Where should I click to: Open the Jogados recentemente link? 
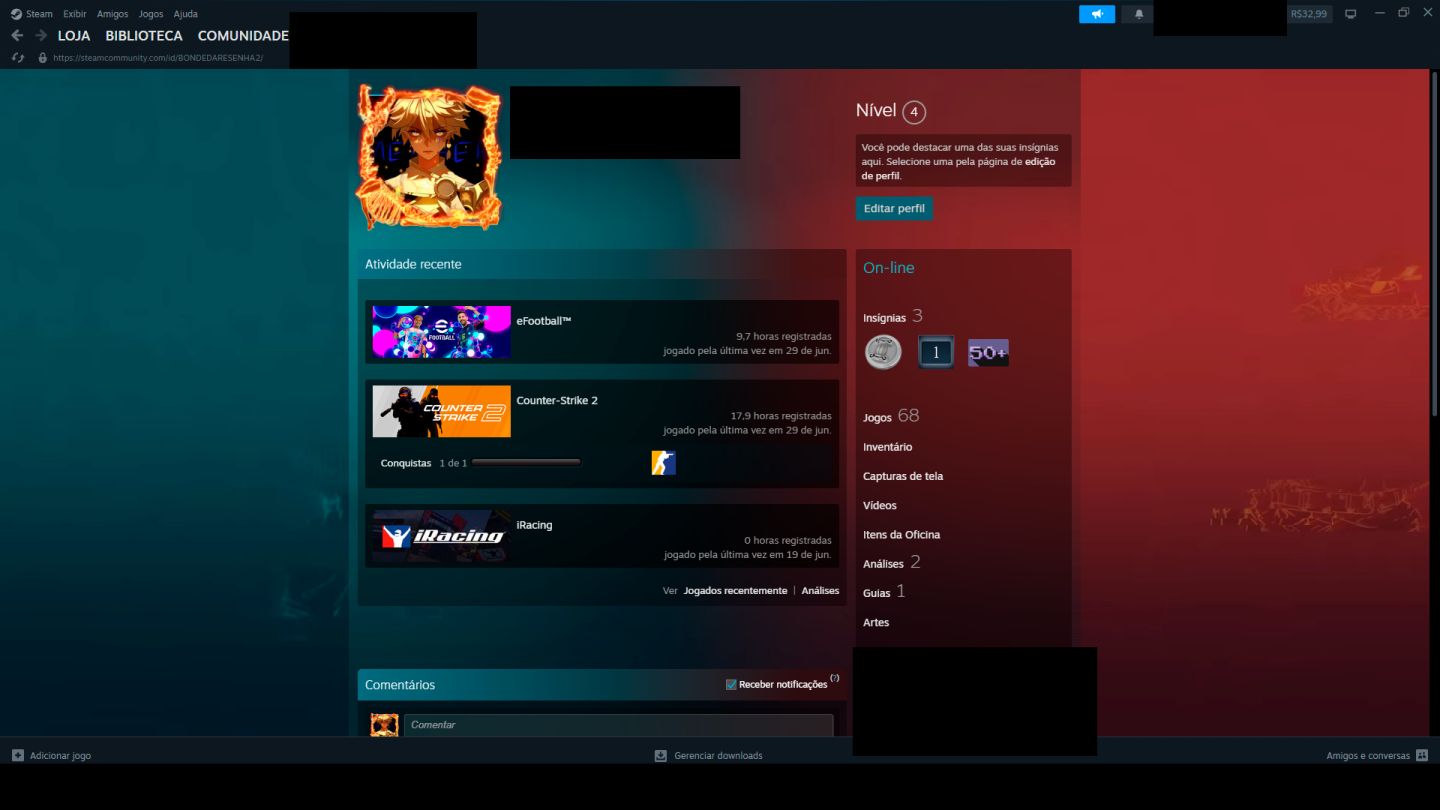point(735,590)
